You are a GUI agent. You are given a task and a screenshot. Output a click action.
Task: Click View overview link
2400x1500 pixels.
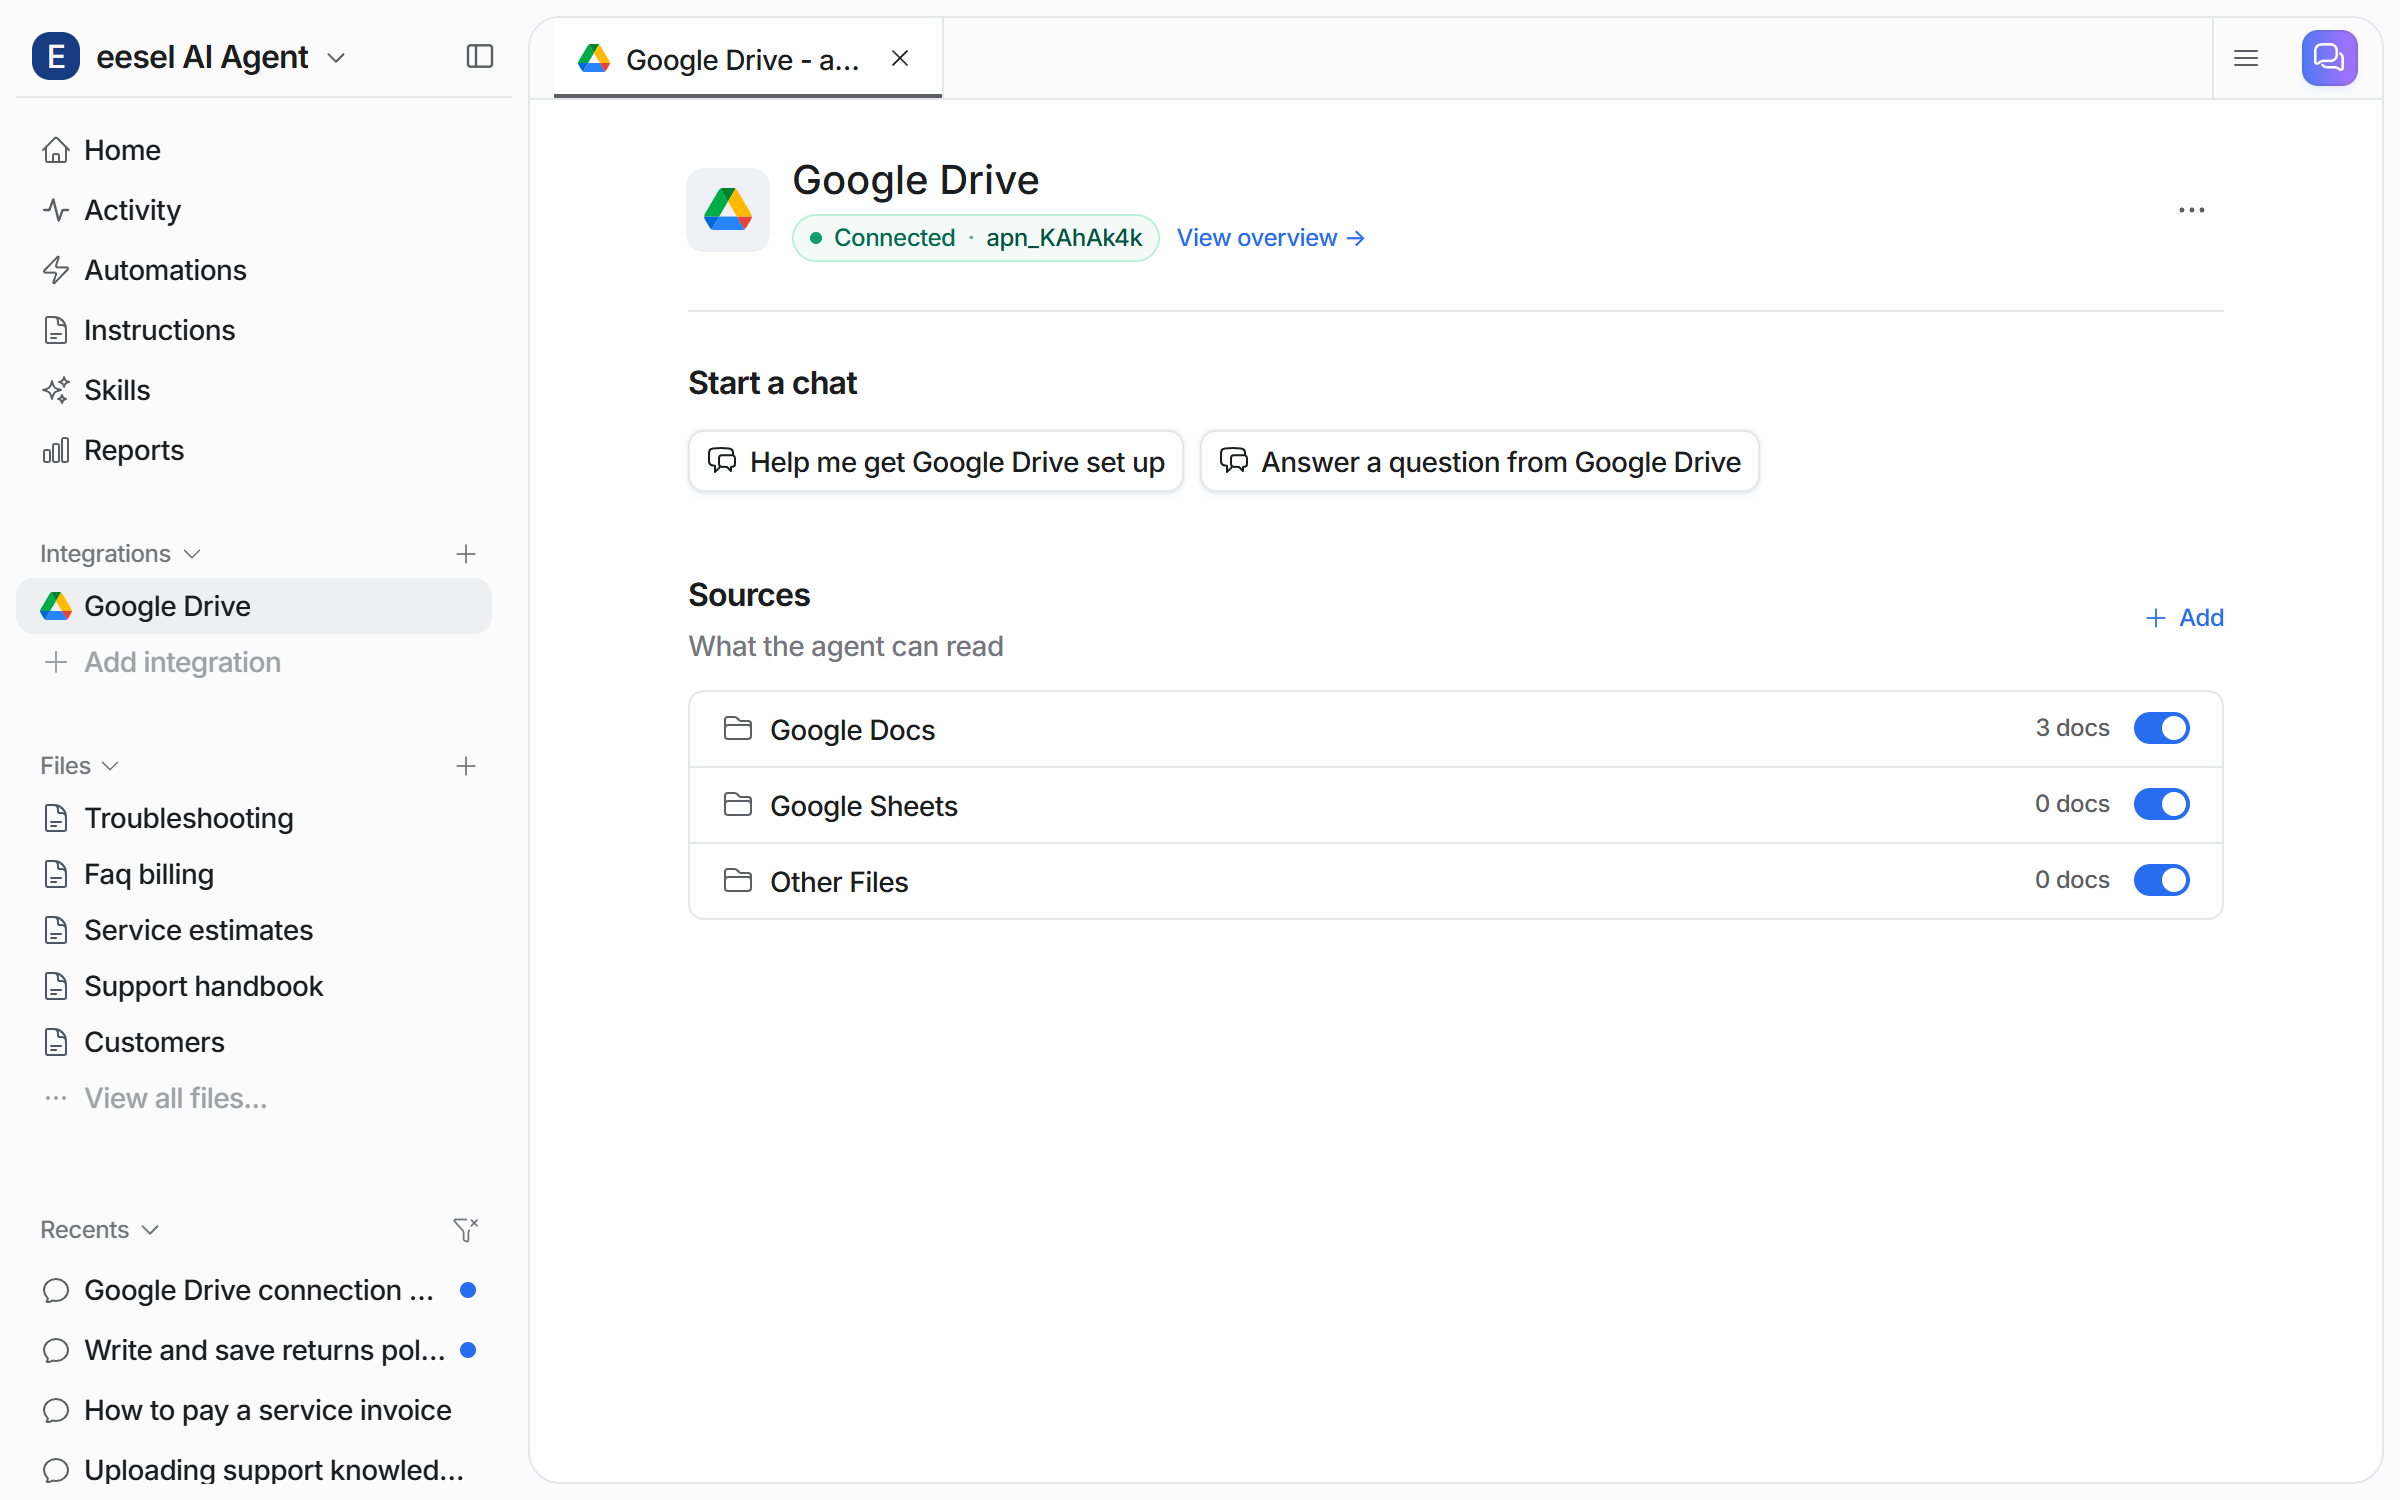tap(1270, 238)
